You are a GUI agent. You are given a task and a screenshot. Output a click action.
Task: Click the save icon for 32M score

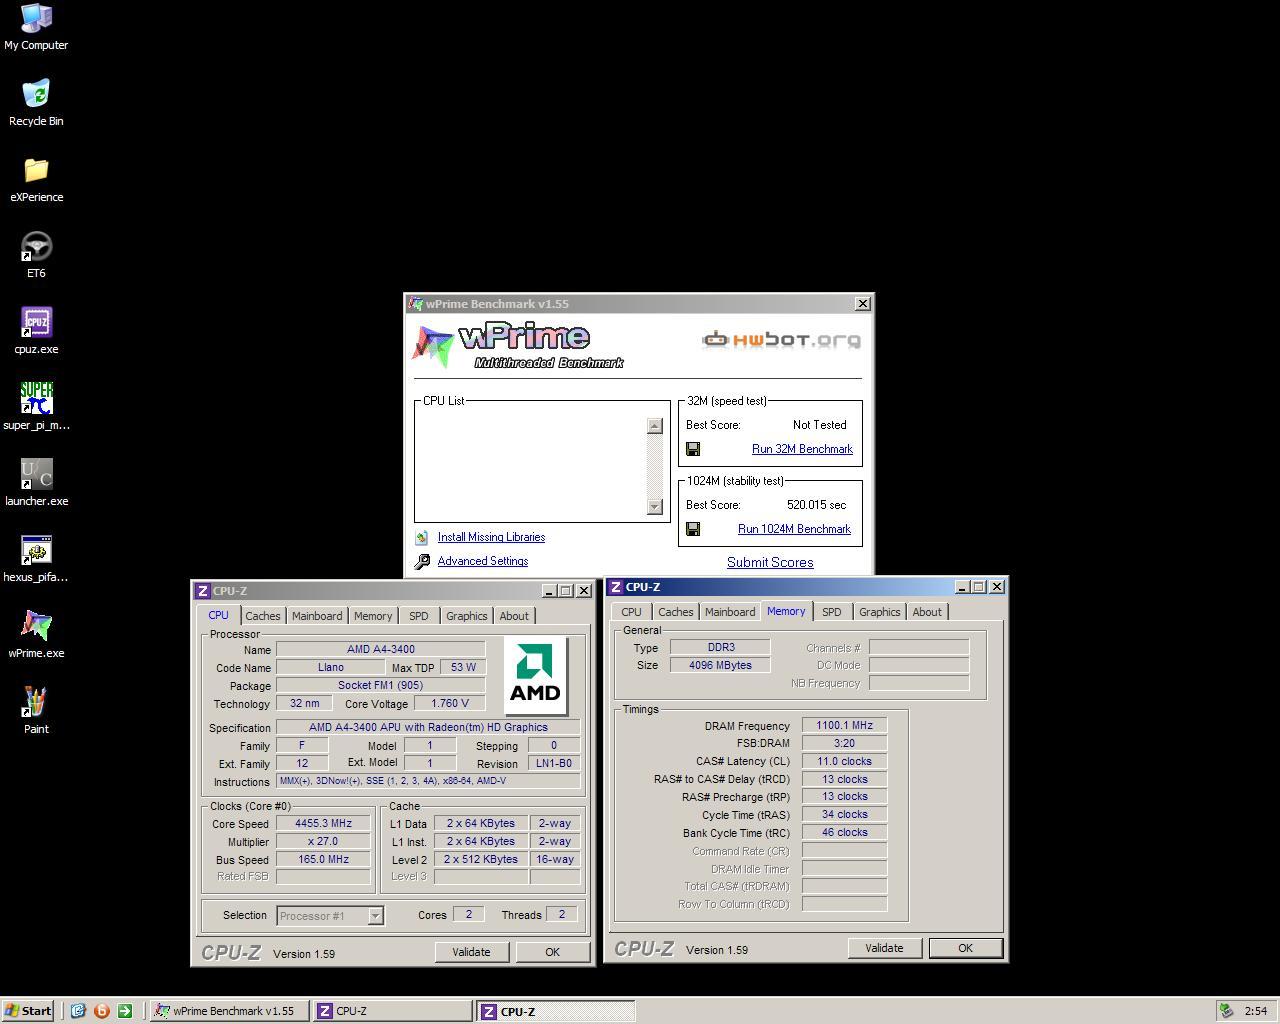[x=693, y=449]
